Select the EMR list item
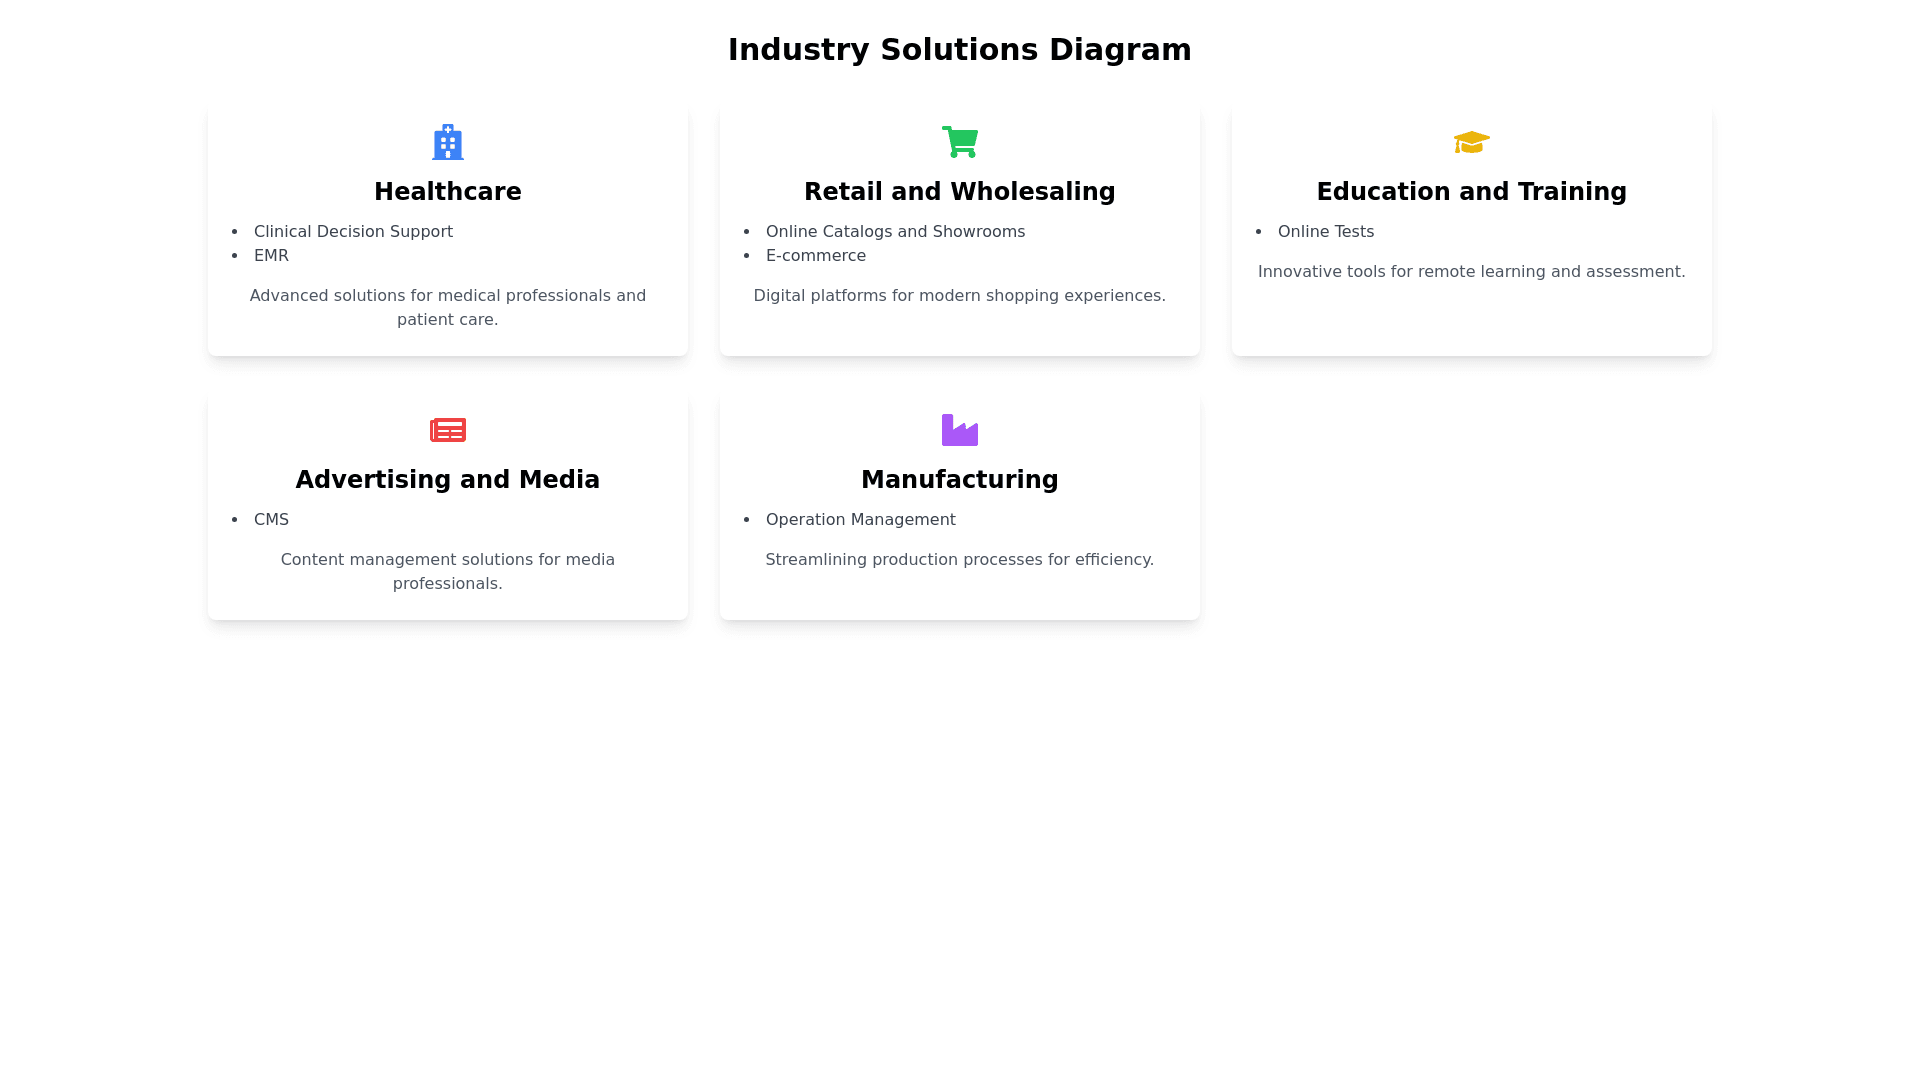This screenshot has width=1920, height=1080. pos(271,256)
